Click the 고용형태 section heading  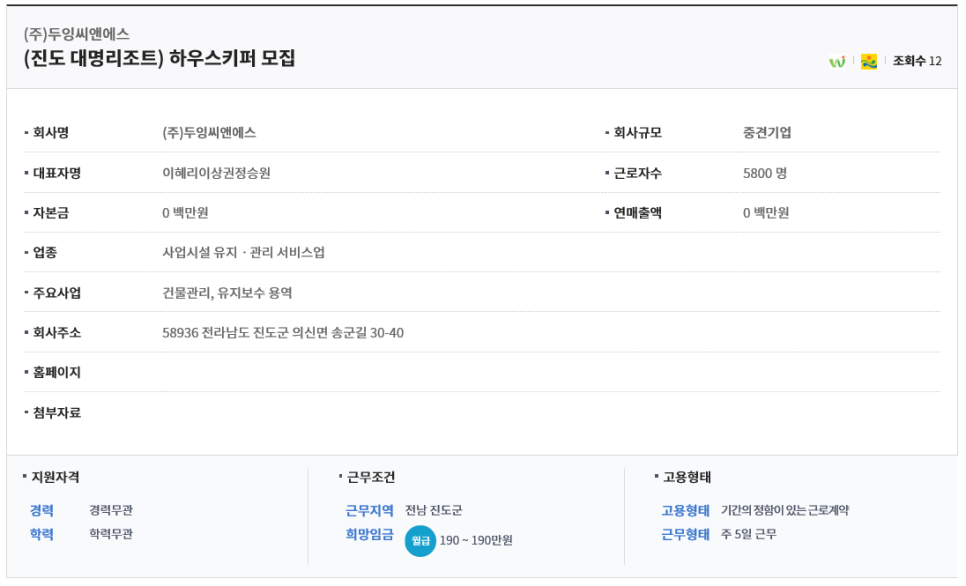click(x=687, y=477)
